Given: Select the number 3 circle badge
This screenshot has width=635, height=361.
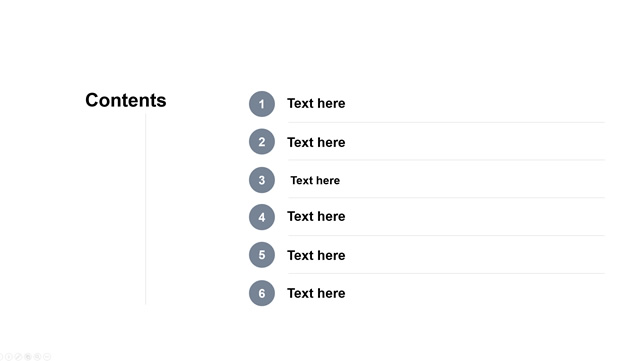Looking at the screenshot, I should pos(262,180).
